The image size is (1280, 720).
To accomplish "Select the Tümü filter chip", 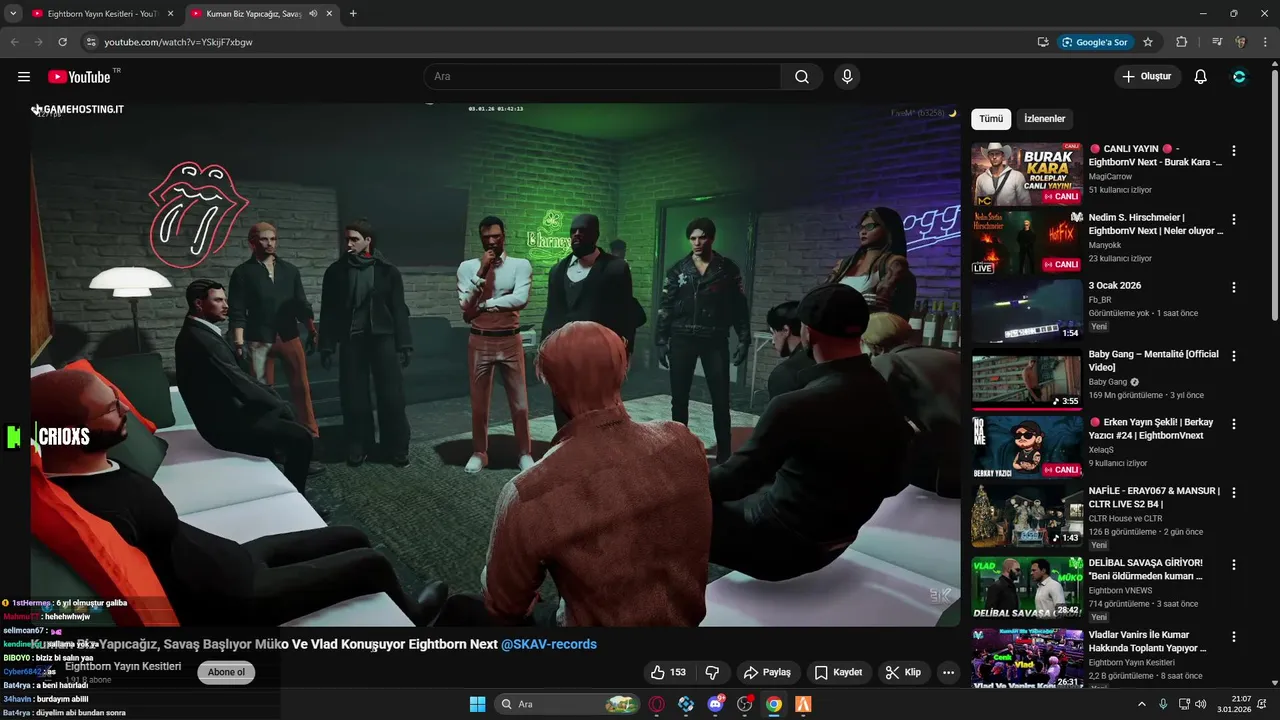I will tap(991, 119).
